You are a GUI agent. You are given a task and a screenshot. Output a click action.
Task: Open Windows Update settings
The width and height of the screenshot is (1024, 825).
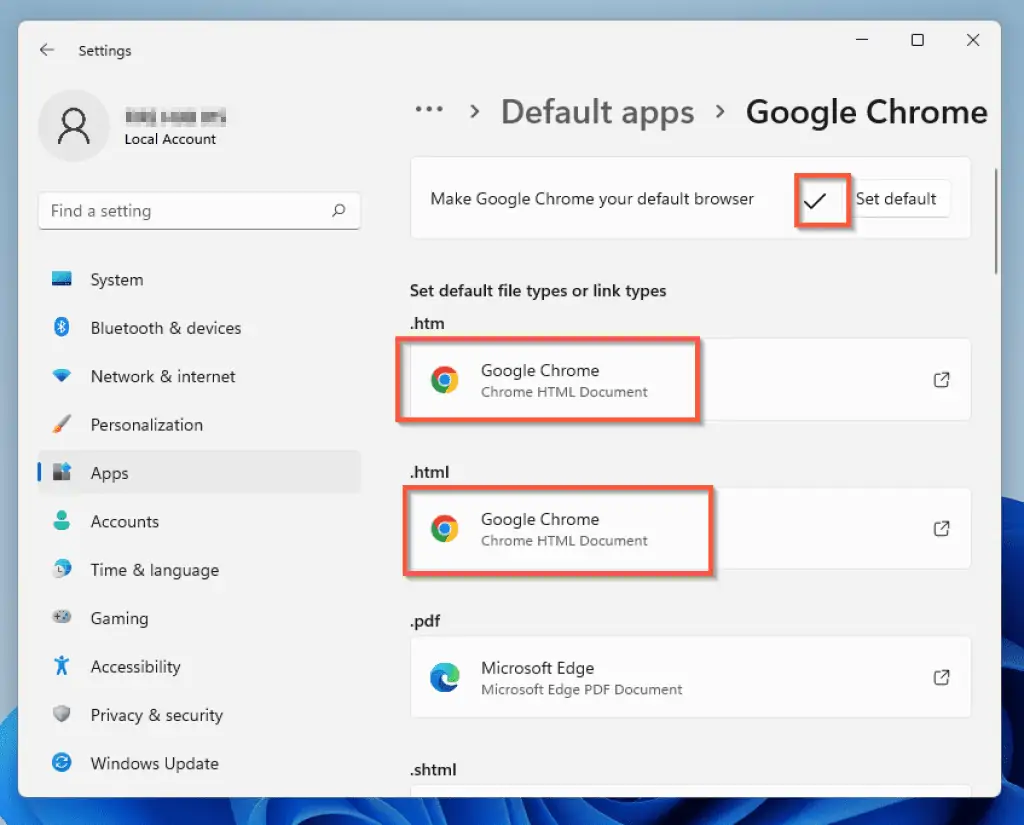click(200, 763)
